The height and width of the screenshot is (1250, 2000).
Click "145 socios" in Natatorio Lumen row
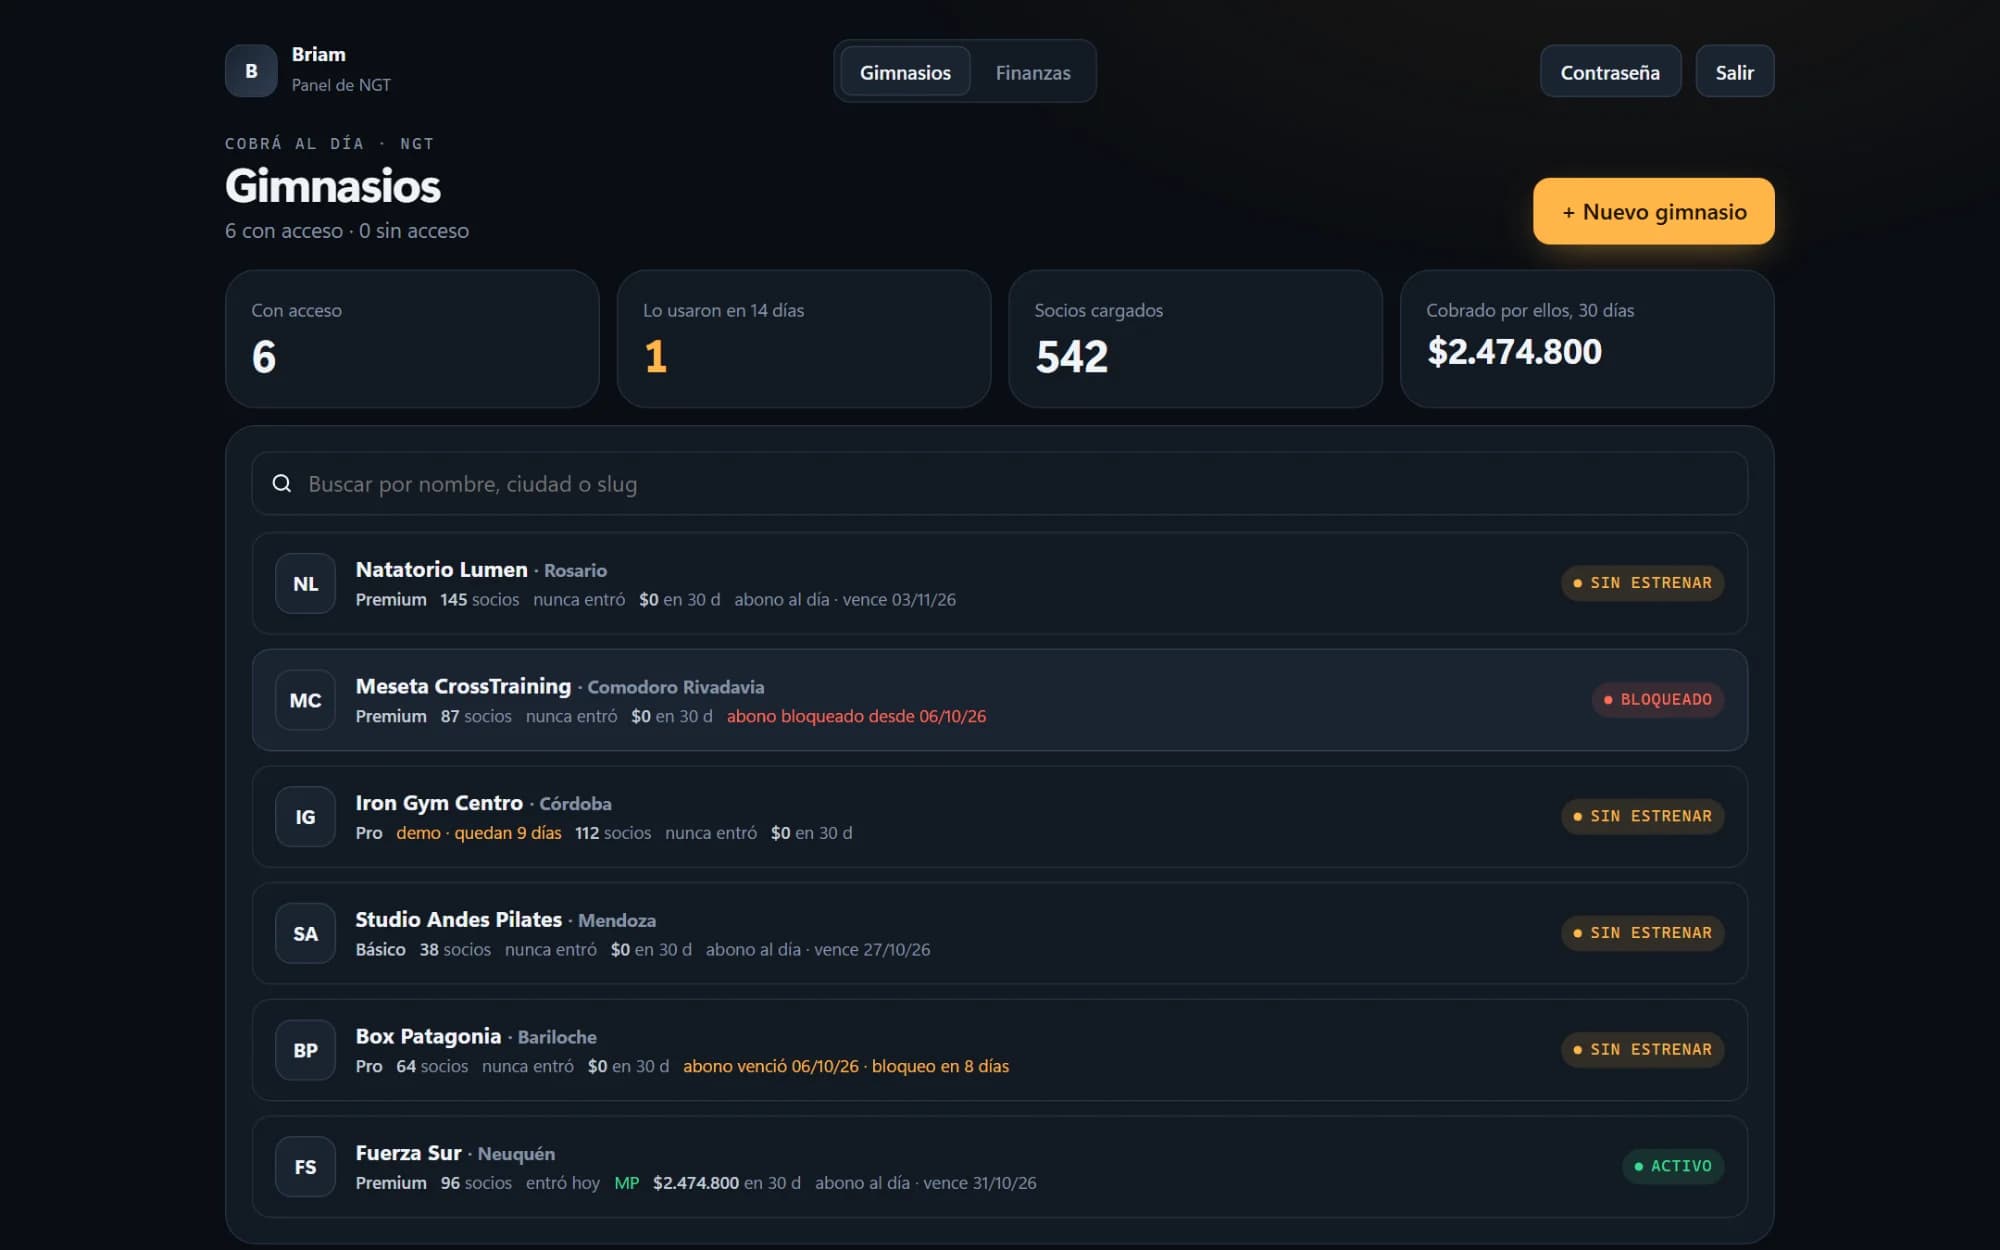tap(480, 600)
